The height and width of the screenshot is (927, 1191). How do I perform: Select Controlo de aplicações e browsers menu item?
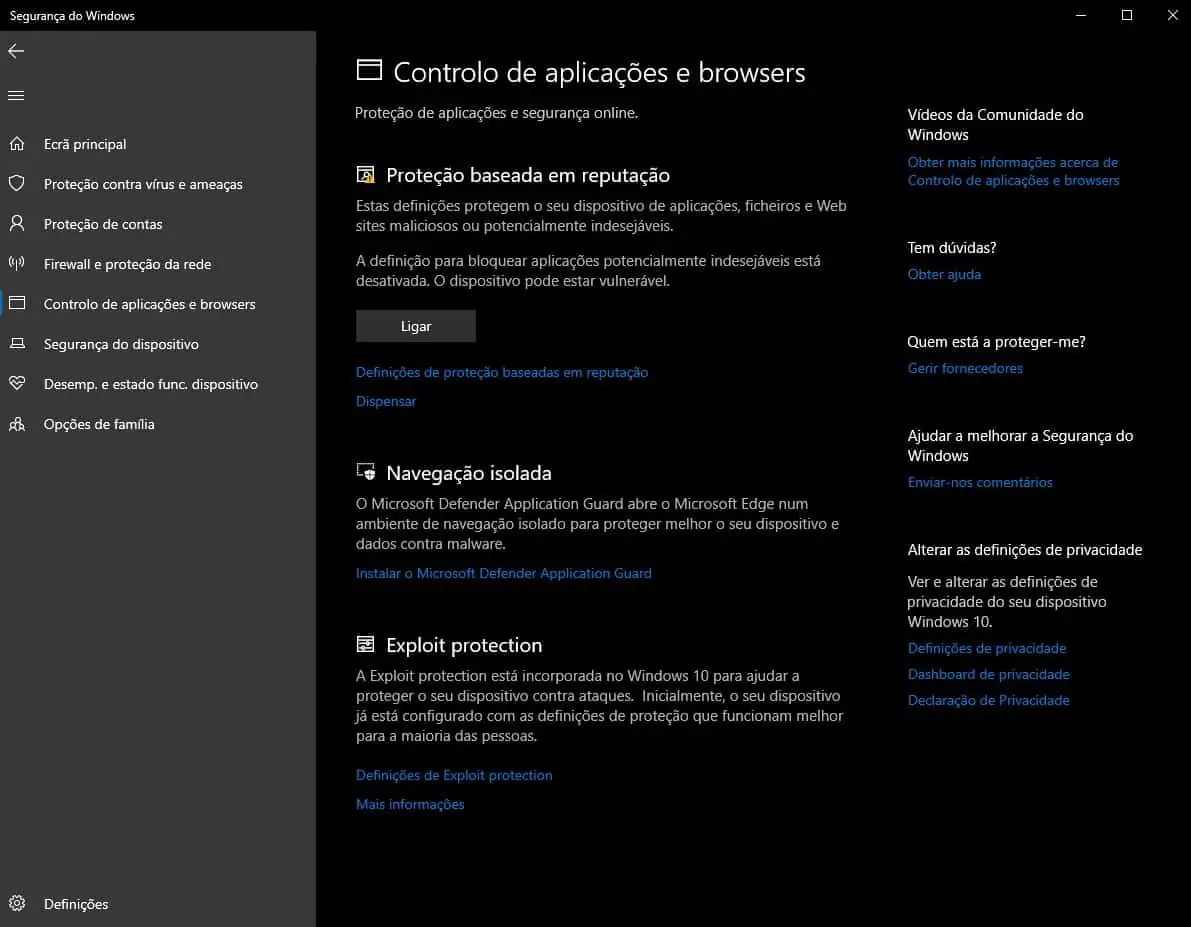pos(149,304)
